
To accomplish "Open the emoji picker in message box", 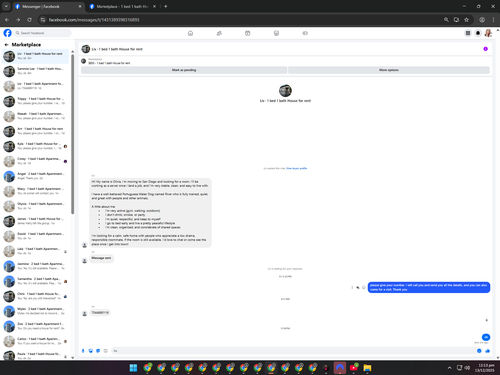I will tap(479, 351).
